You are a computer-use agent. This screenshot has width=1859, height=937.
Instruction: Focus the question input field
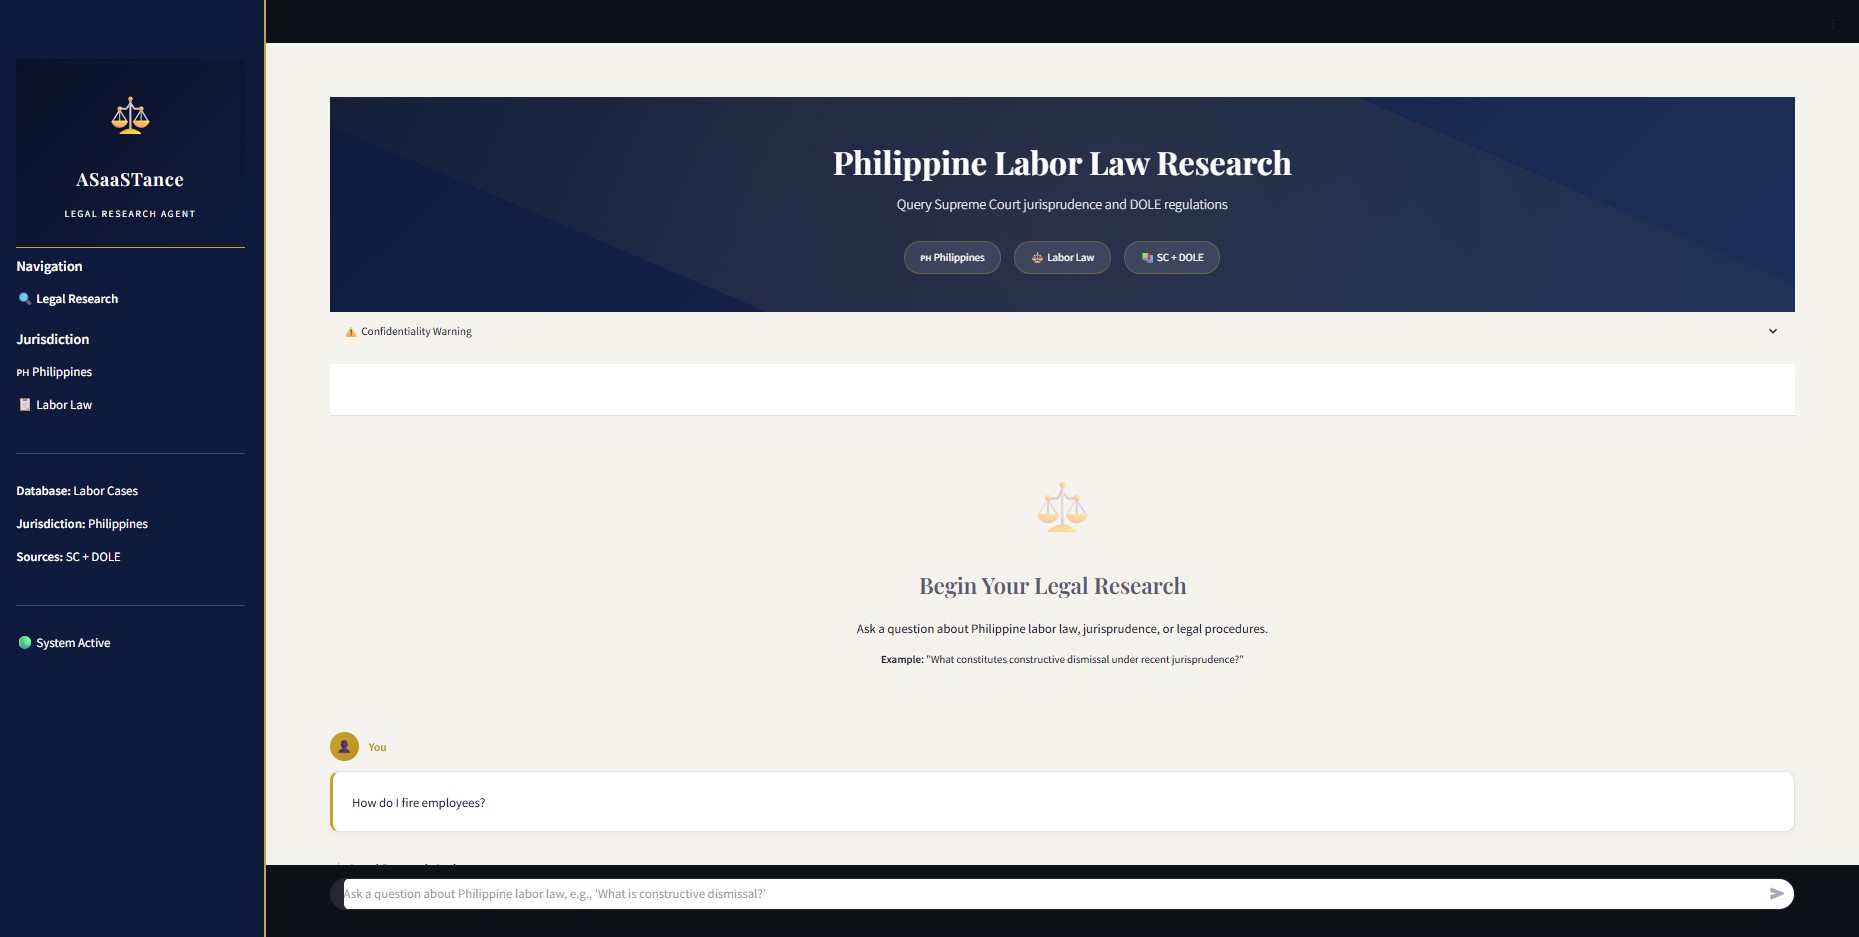tap(1050, 894)
